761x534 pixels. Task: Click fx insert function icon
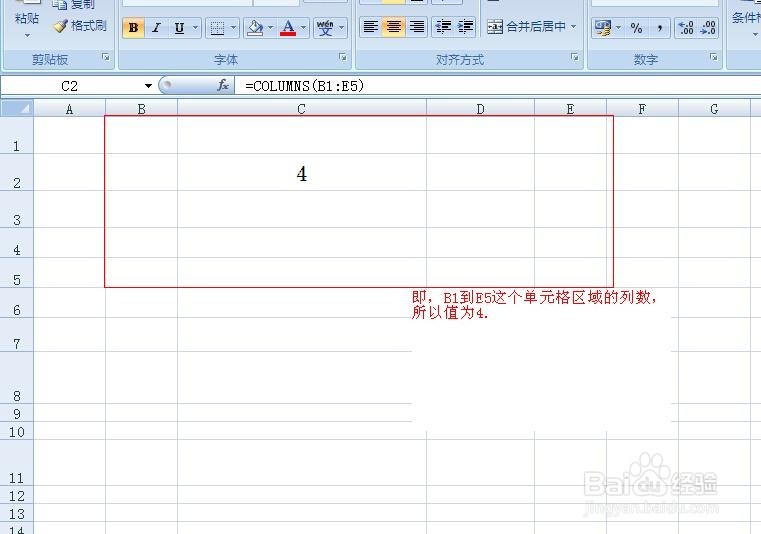click(223, 85)
